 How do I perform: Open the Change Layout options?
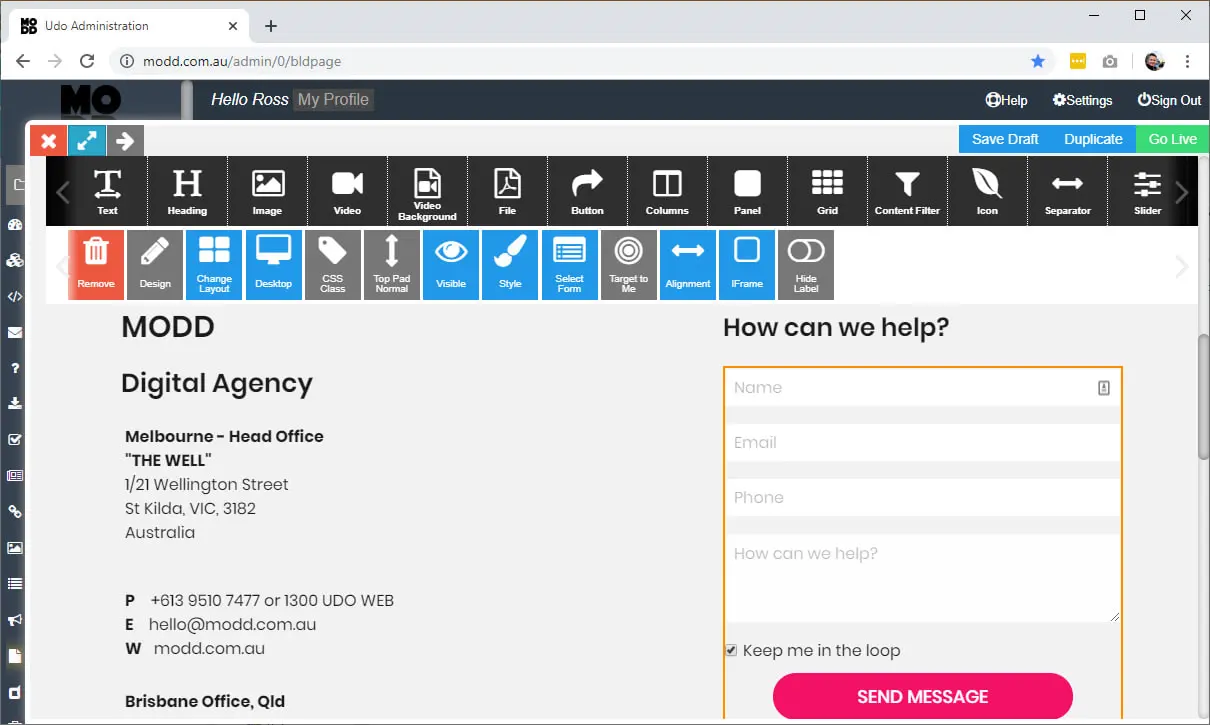click(214, 264)
